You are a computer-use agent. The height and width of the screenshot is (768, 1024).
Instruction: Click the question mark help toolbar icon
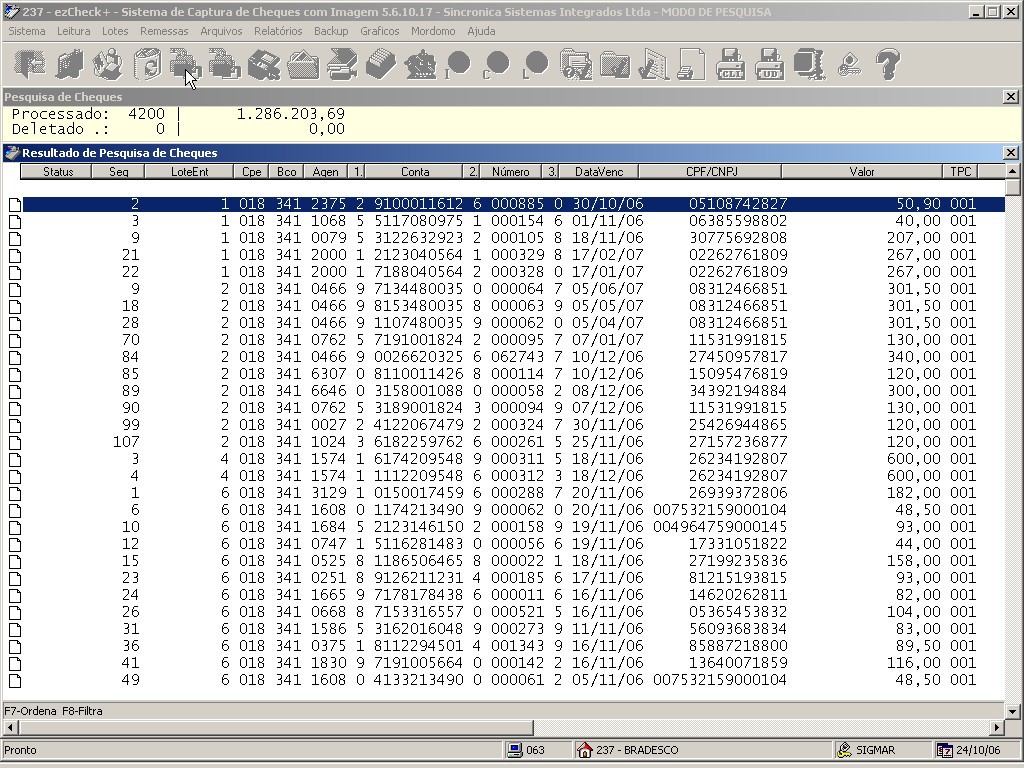tap(888, 64)
